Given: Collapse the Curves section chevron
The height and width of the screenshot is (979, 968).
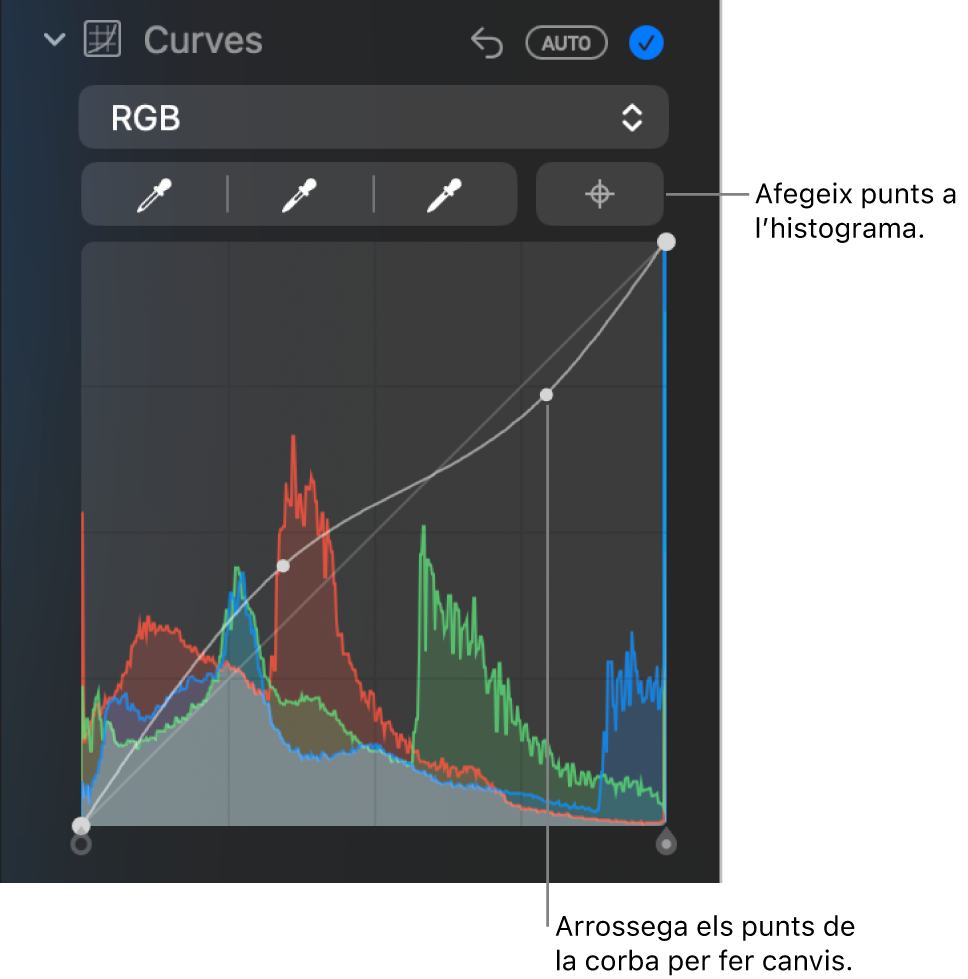Looking at the screenshot, I should tap(54, 40).
